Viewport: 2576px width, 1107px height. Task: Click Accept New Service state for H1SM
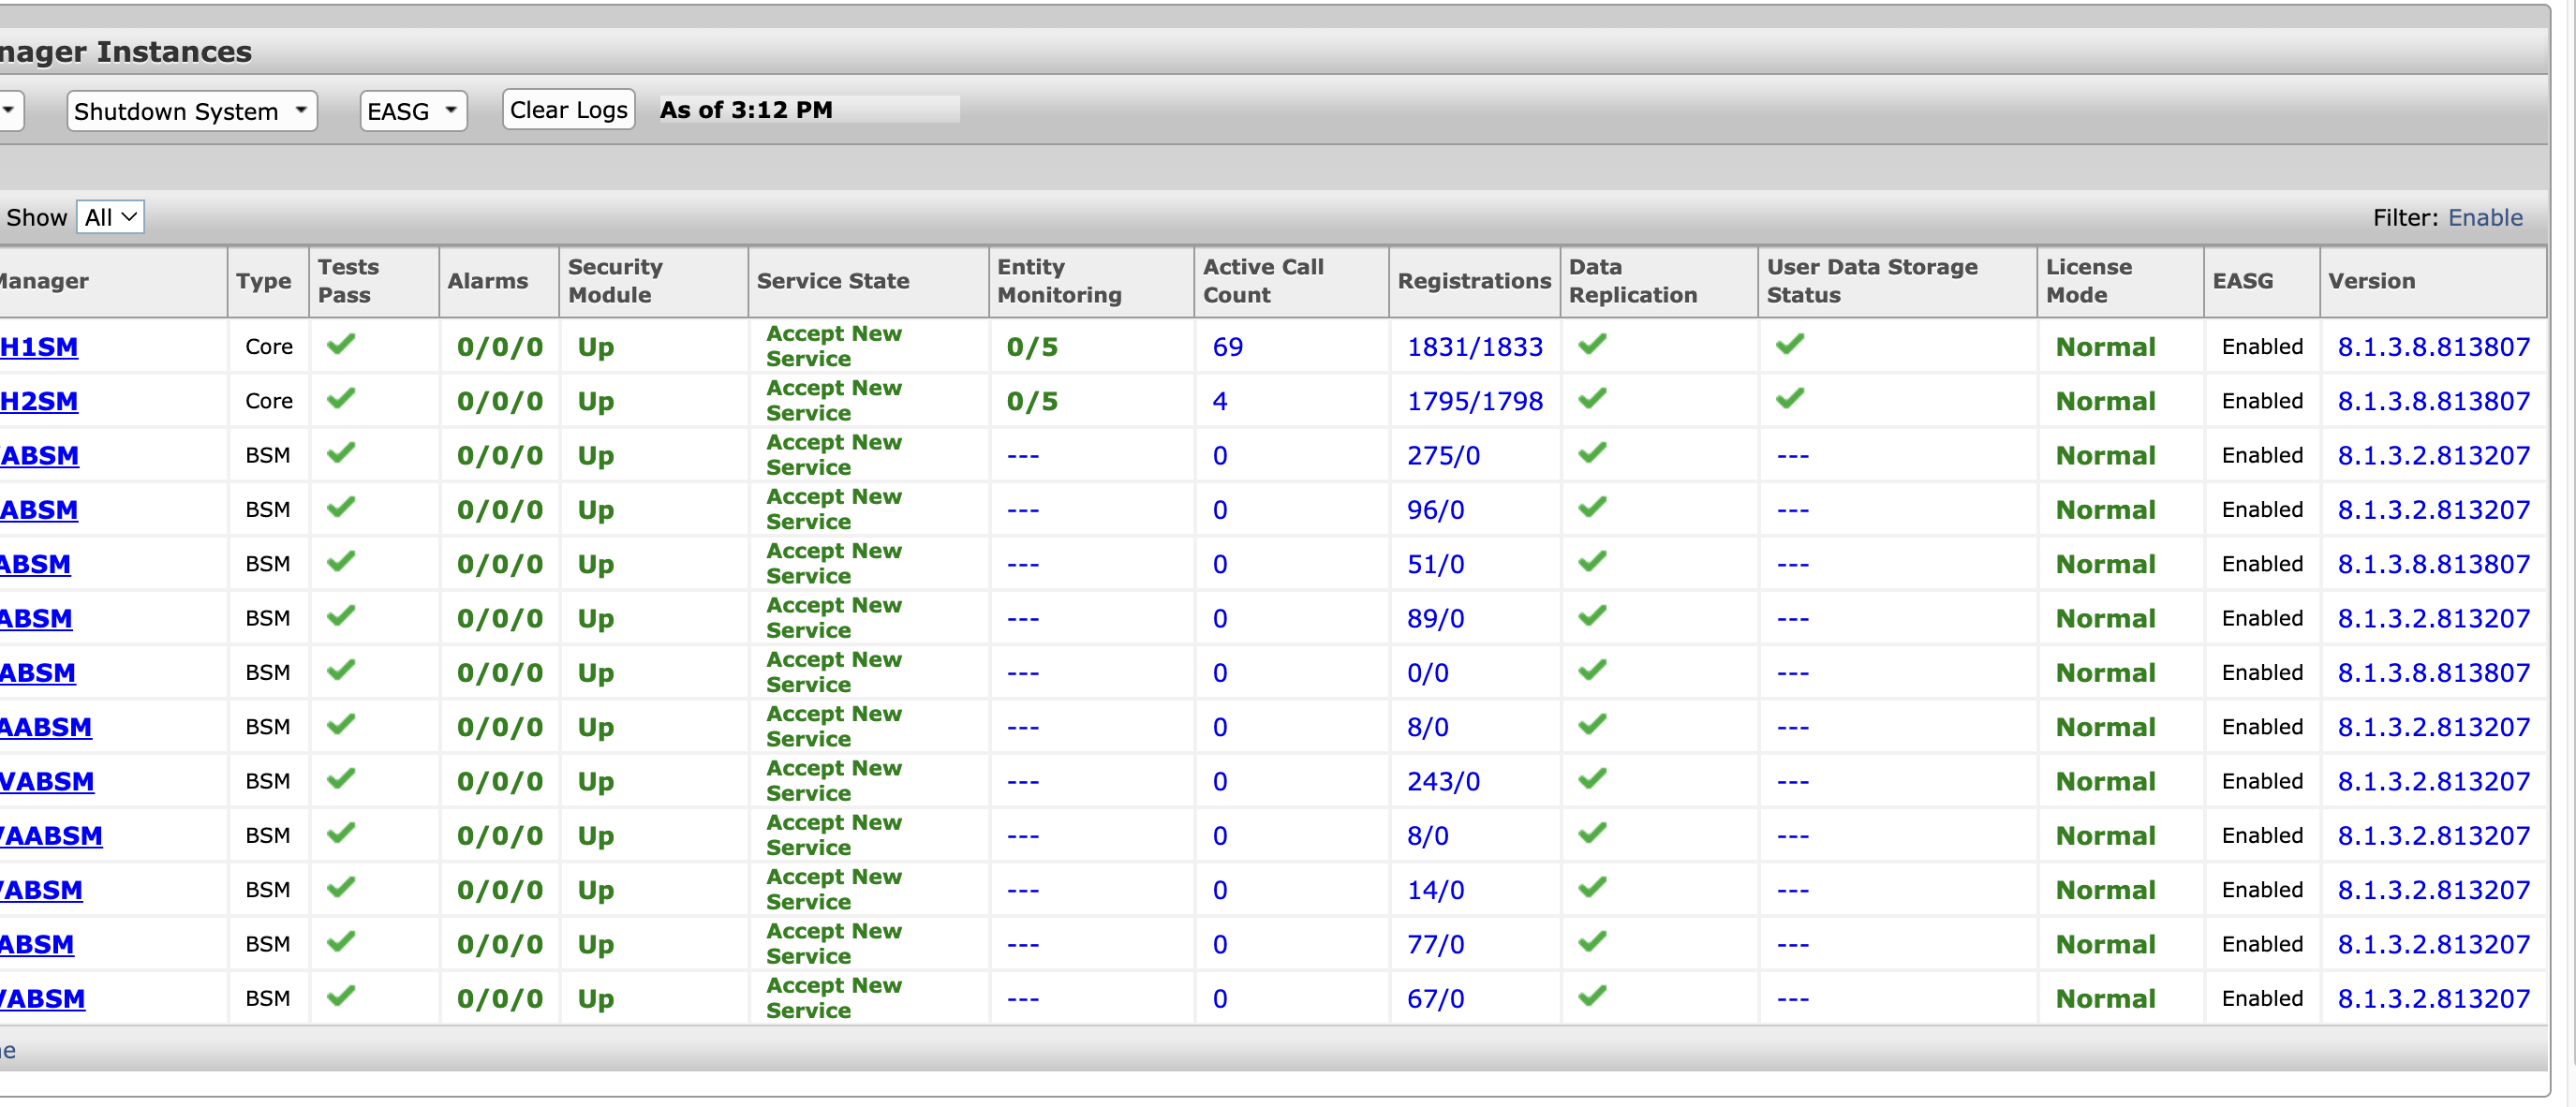tap(834, 346)
